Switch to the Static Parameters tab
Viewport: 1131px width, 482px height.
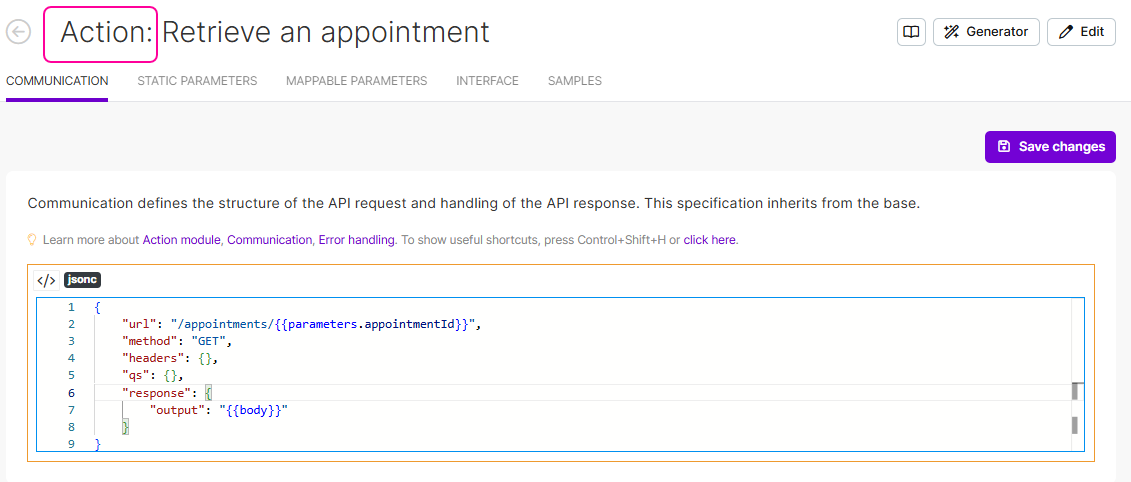[x=197, y=81]
